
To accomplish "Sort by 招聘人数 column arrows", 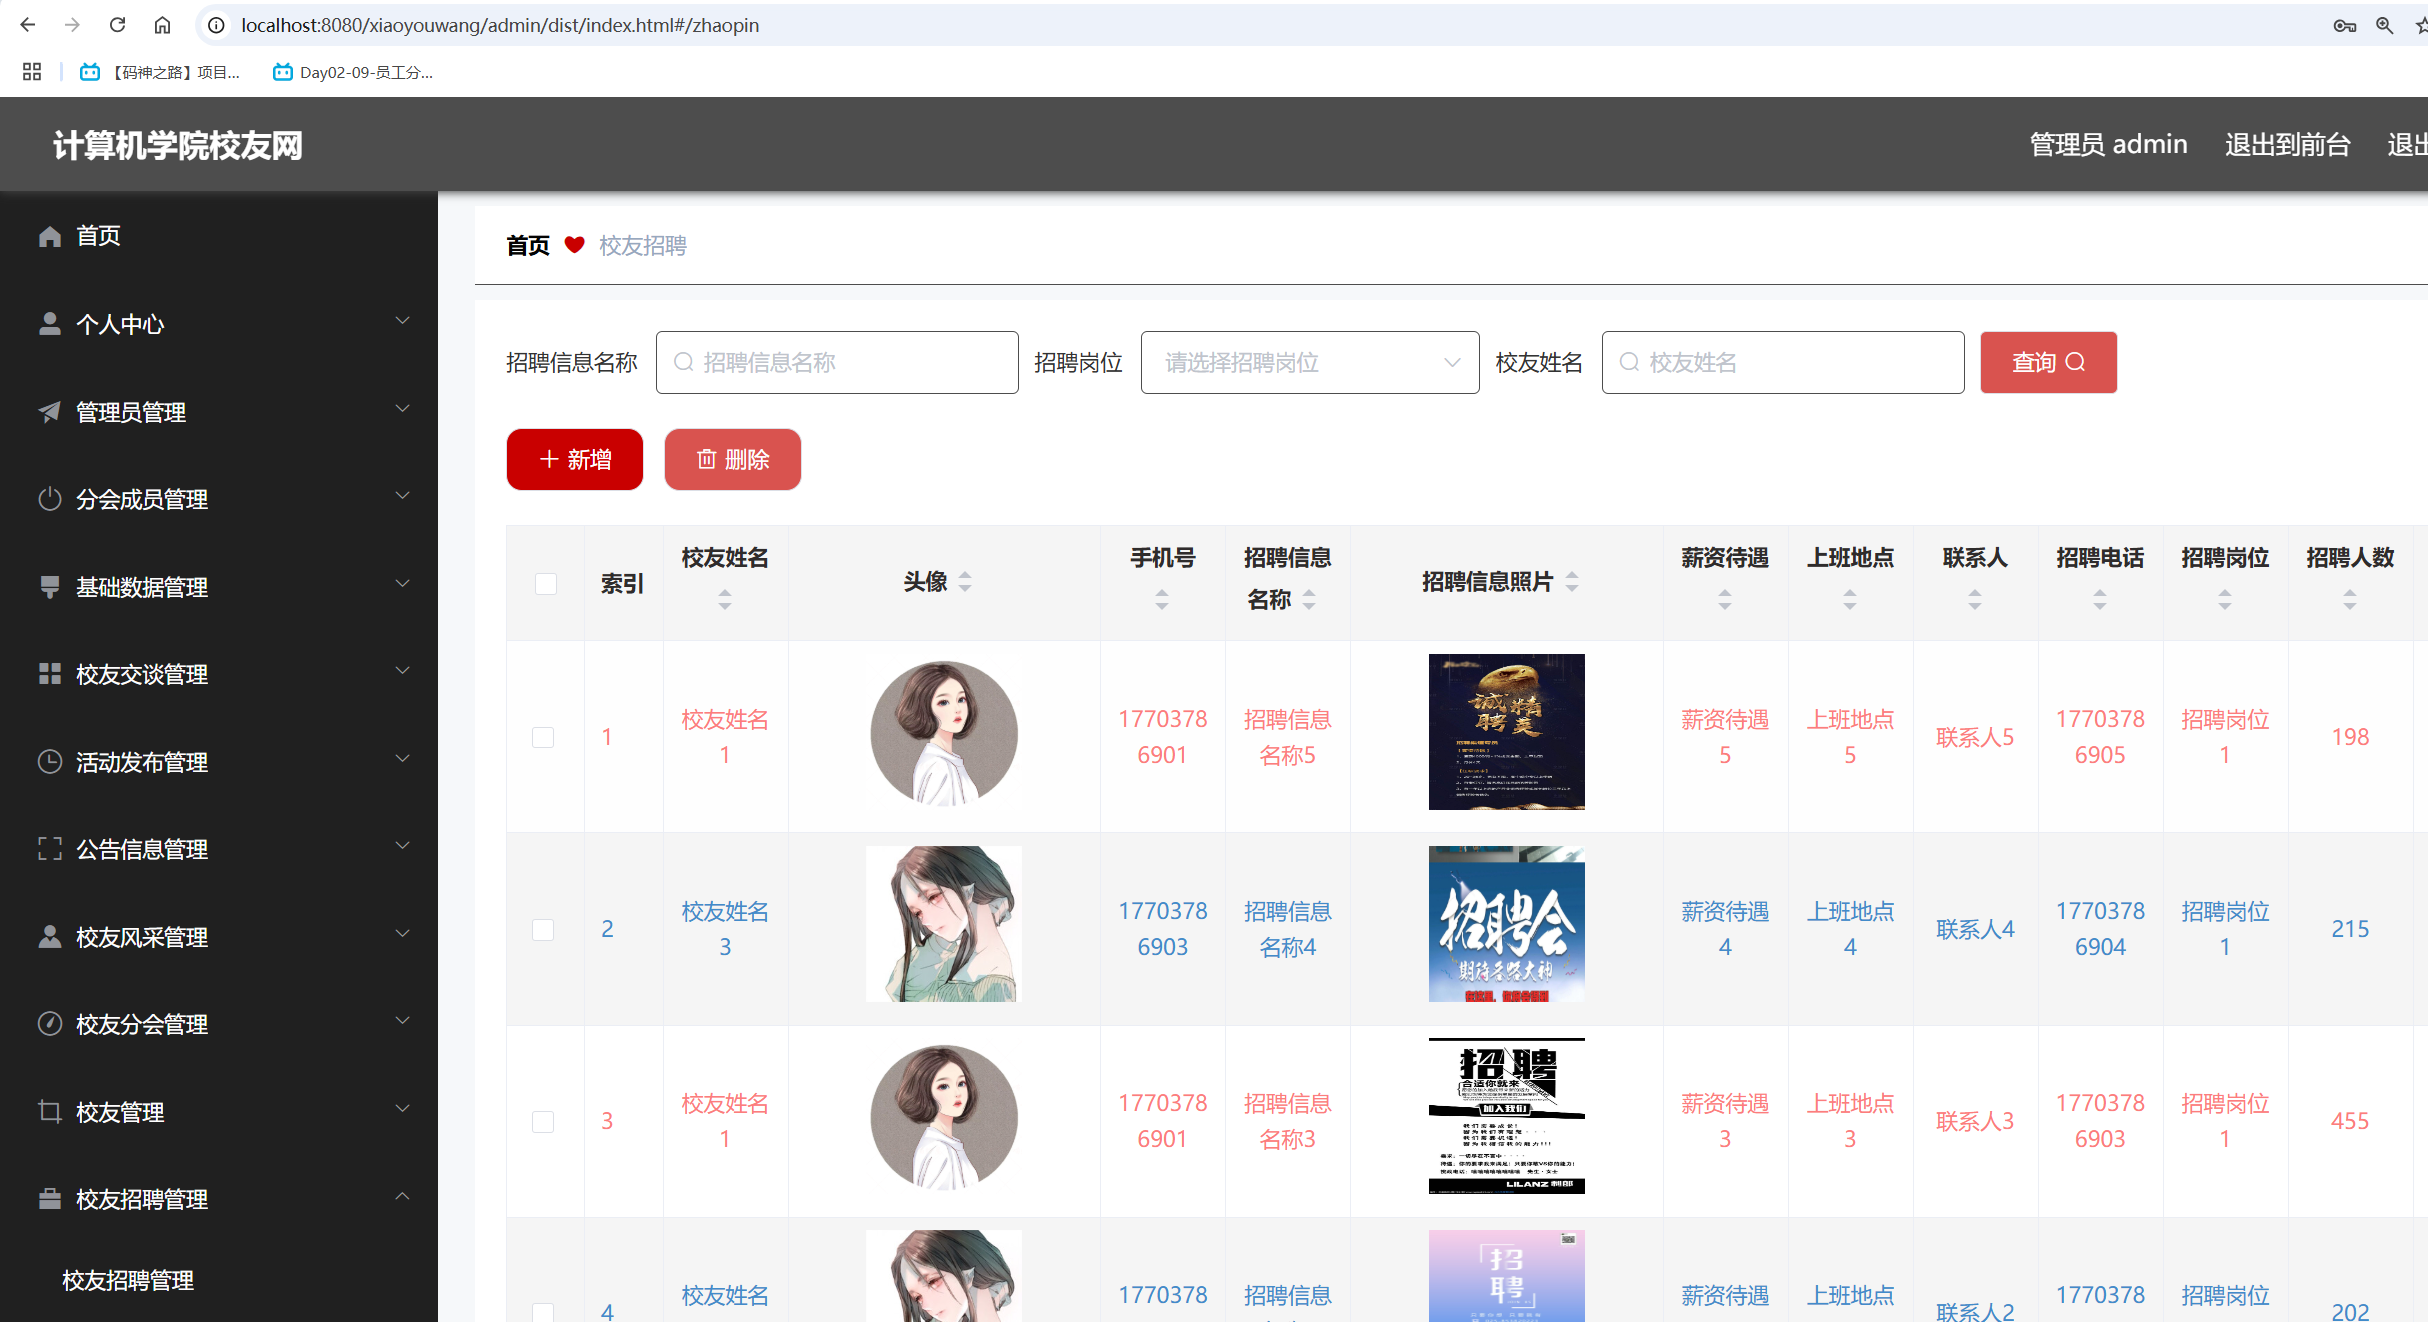I will 2350,599.
